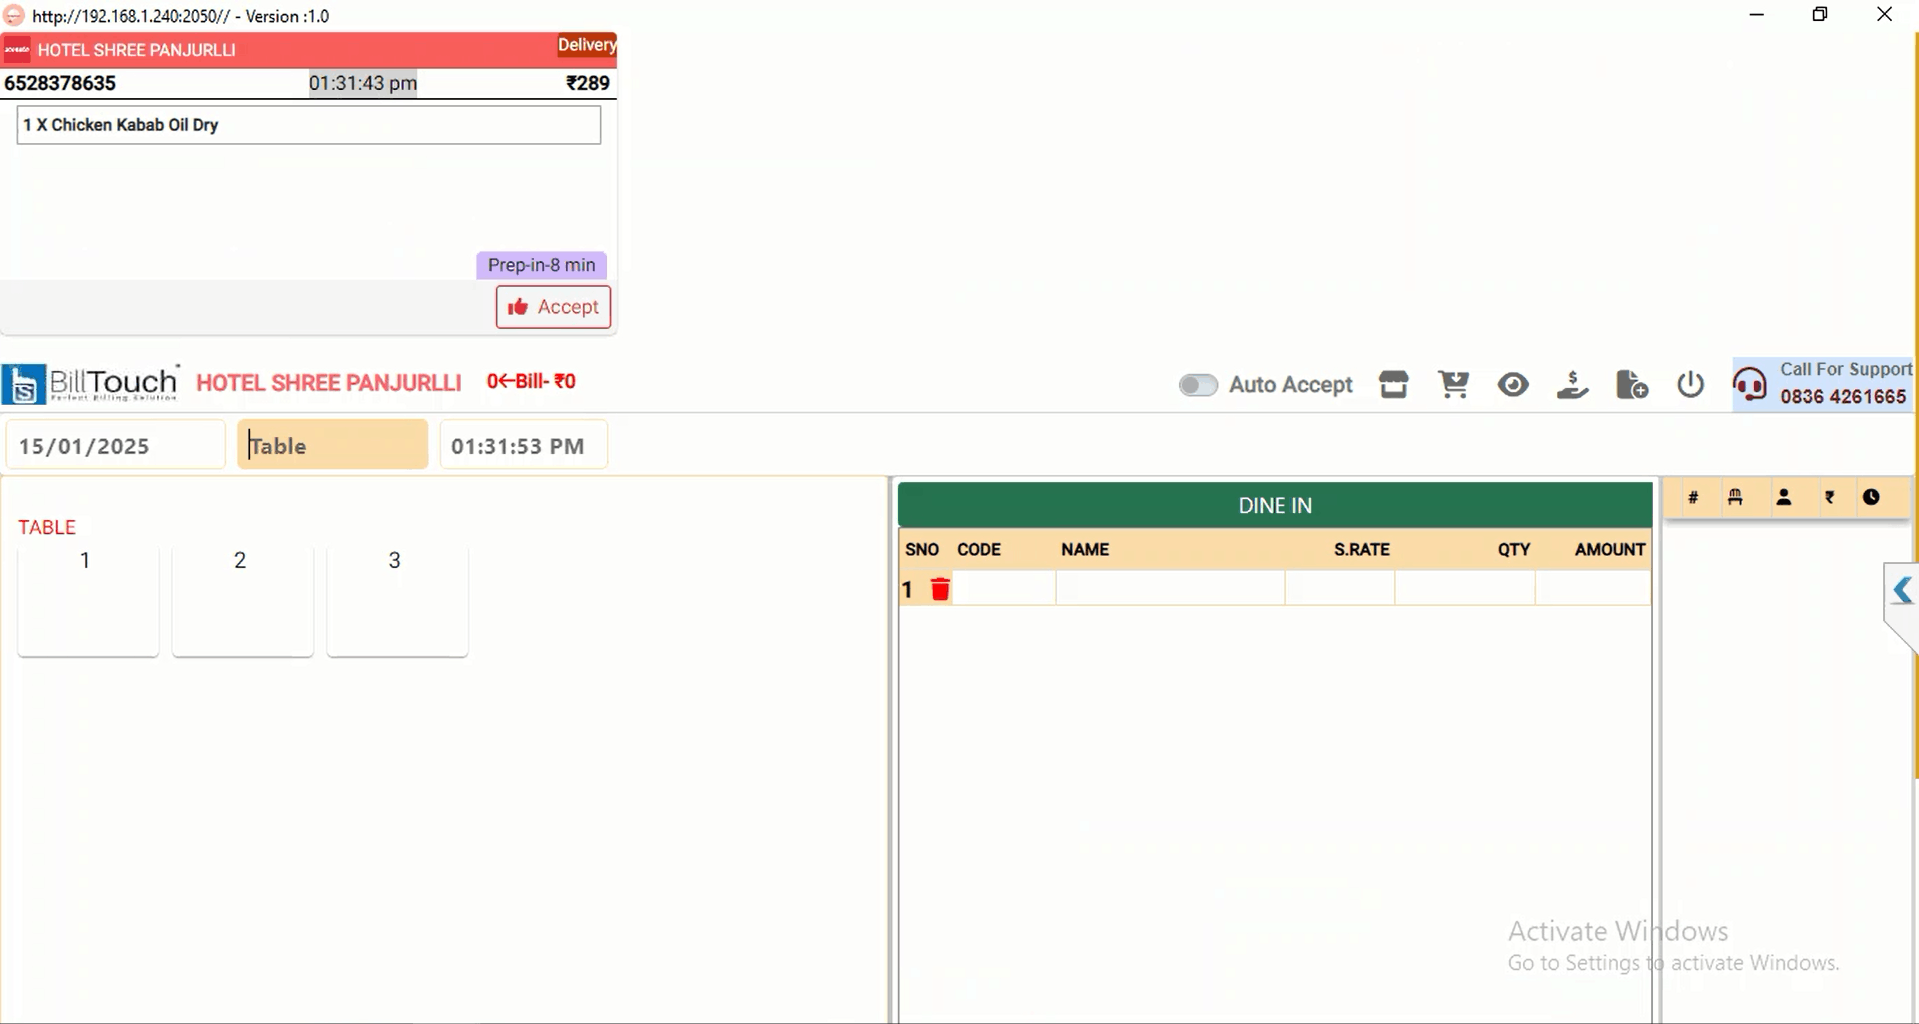Accept the Chicken Kabab delivery order

point(553,307)
